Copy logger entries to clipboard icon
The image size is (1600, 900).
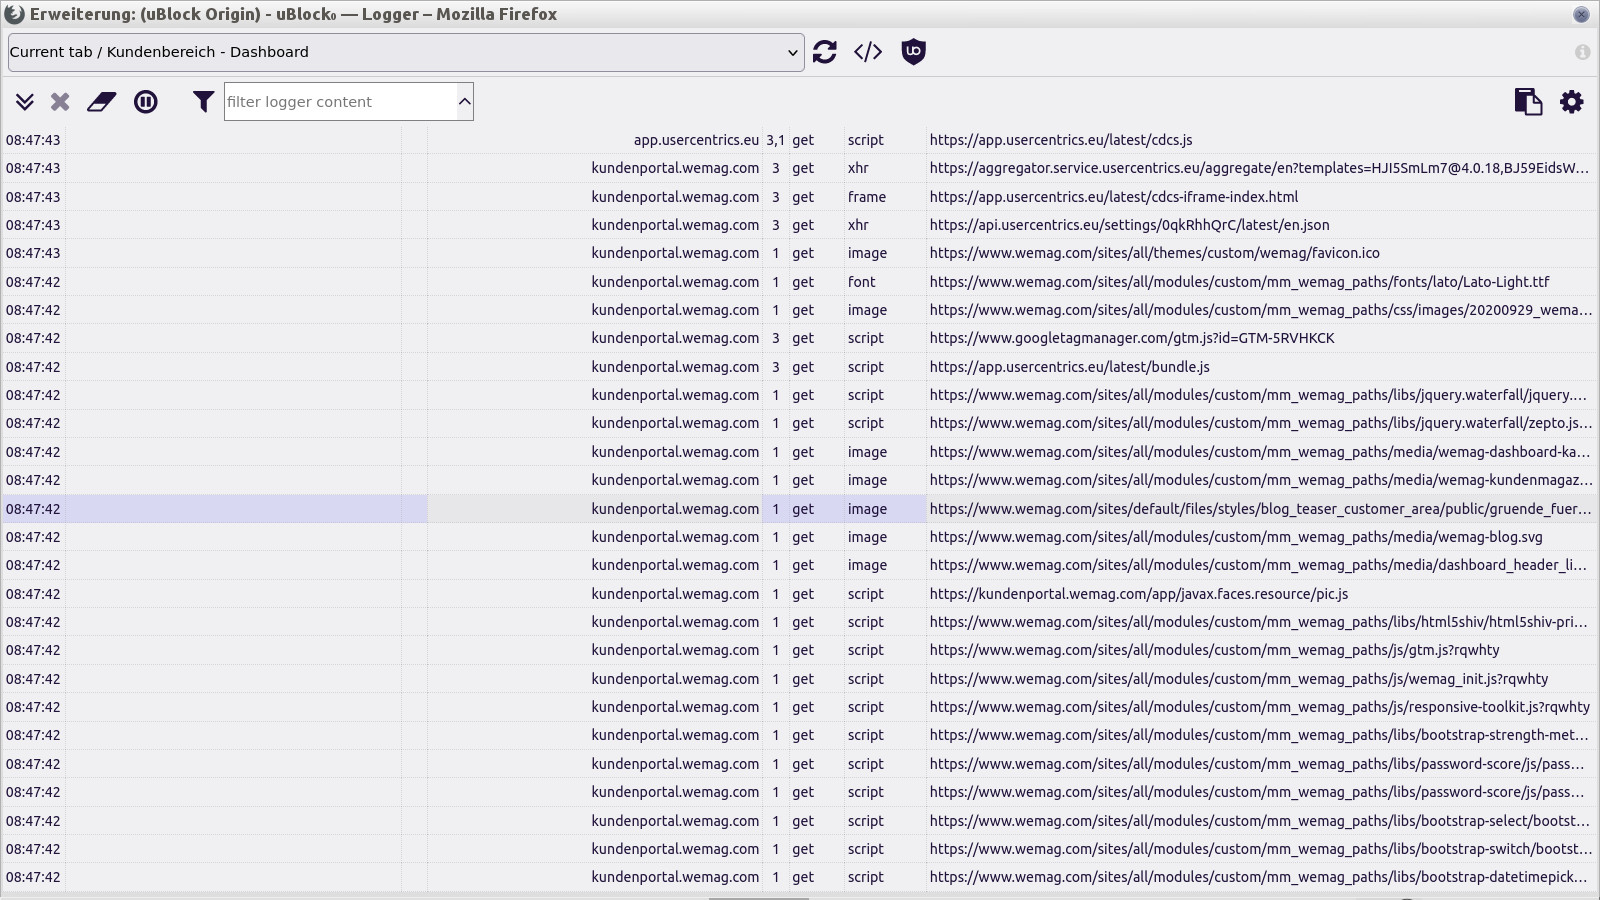[1528, 102]
